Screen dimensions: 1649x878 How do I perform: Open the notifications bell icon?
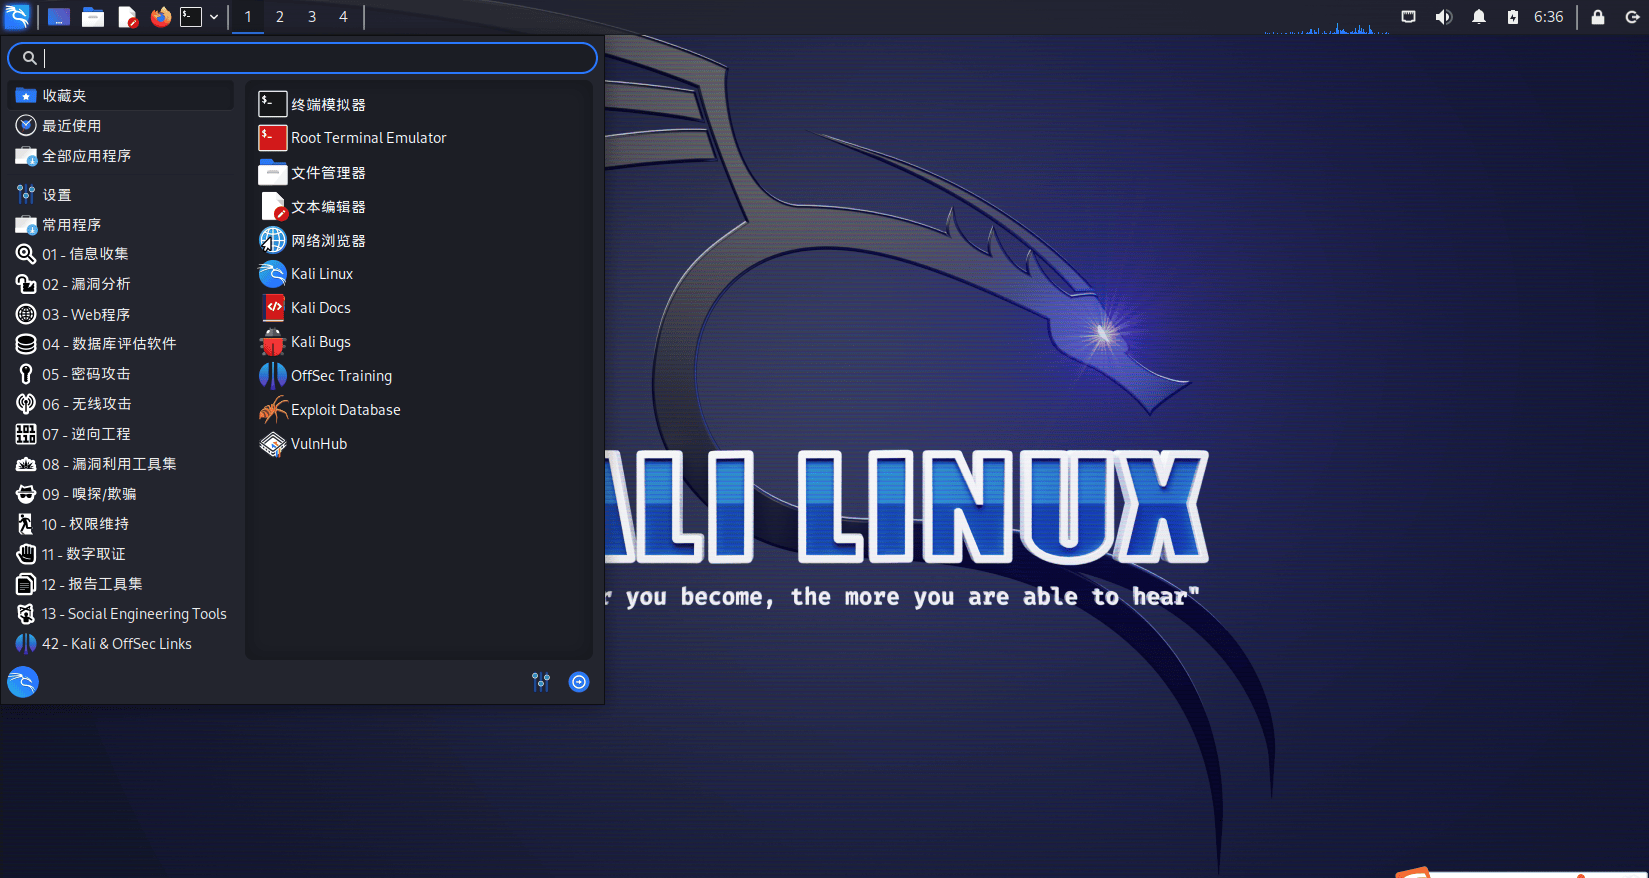[1478, 17]
